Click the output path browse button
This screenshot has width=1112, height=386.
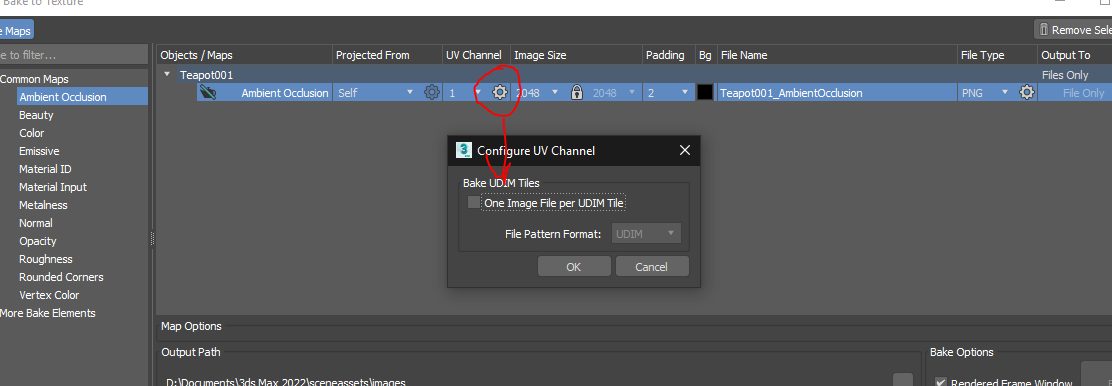pos(903,379)
